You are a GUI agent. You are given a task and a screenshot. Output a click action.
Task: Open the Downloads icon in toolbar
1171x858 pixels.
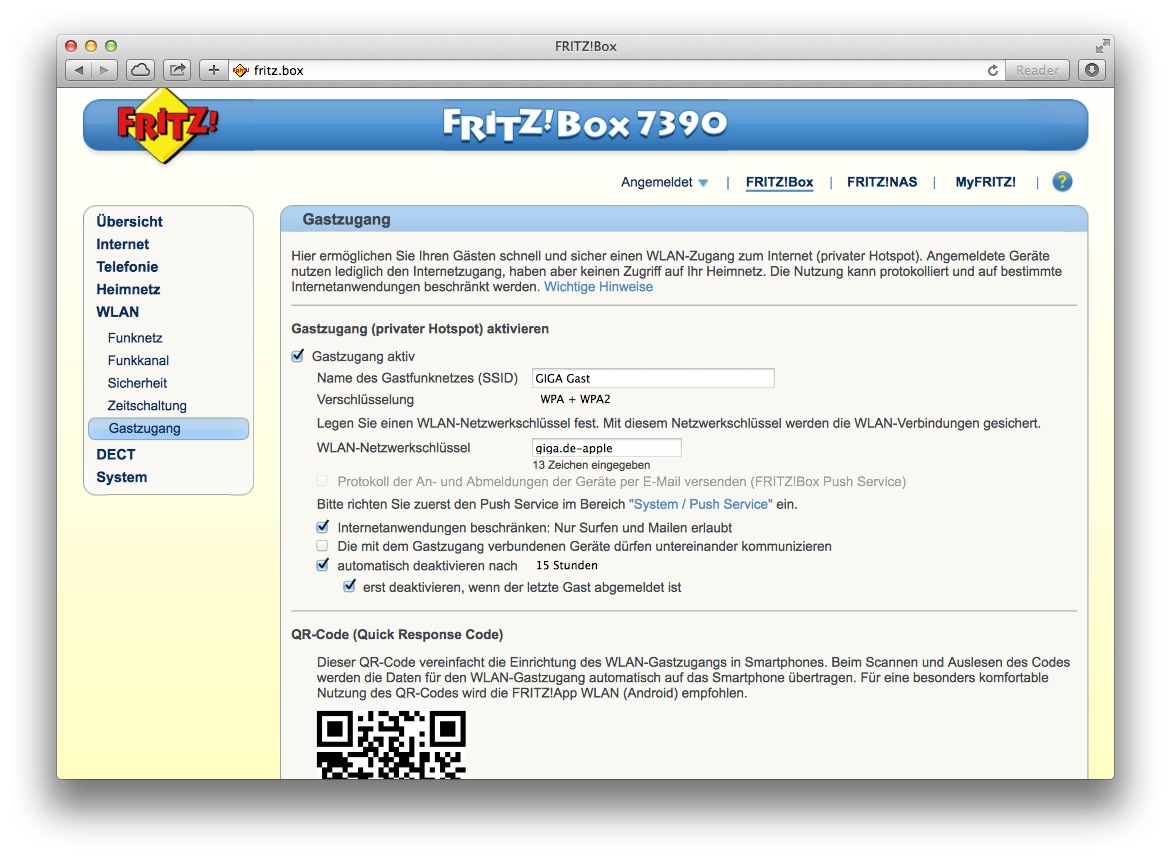point(1092,70)
